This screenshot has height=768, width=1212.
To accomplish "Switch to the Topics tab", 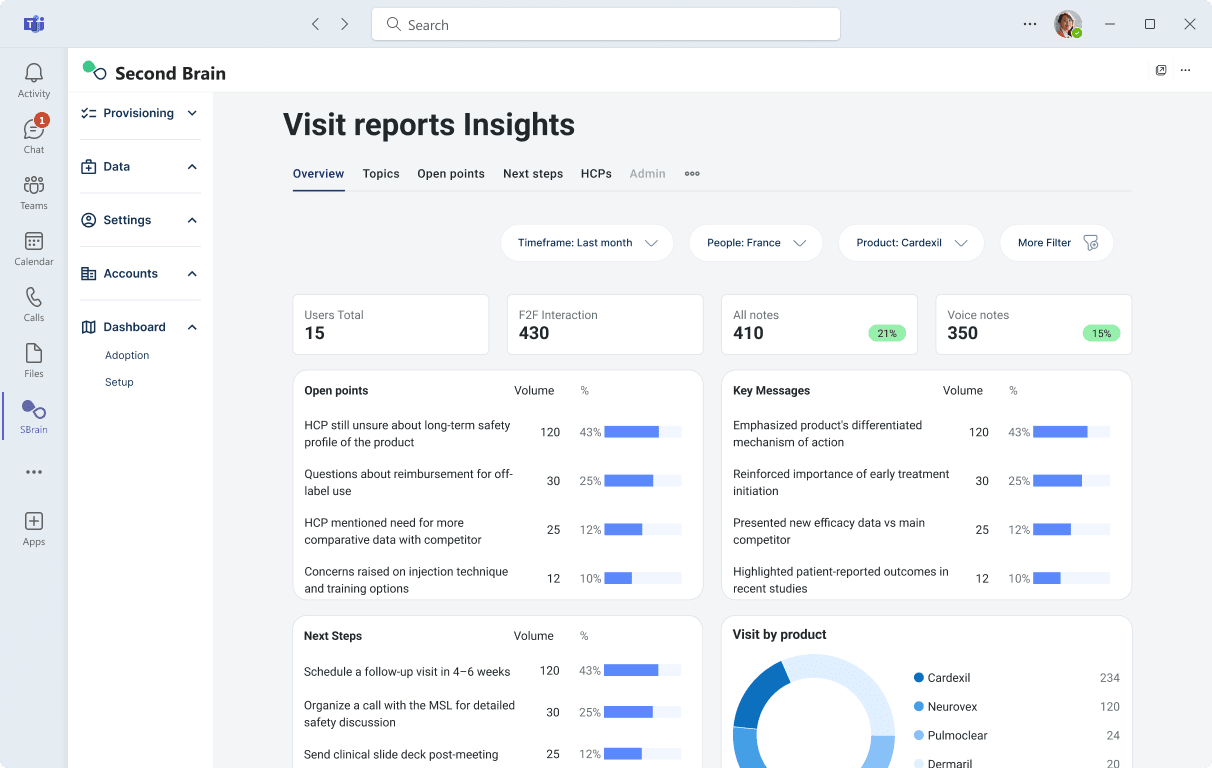I will pos(381,174).
